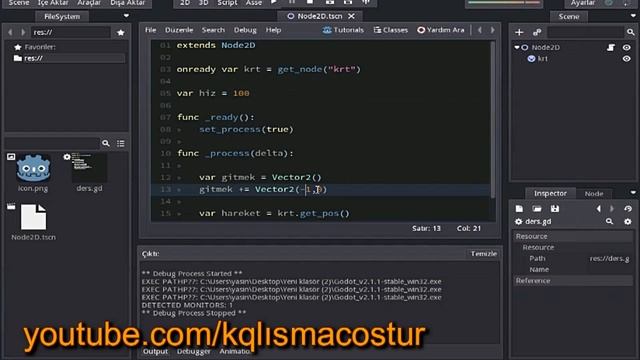Open the Help menu
Image resolution: width=640 pixels, height=360 pixels.
273,30
